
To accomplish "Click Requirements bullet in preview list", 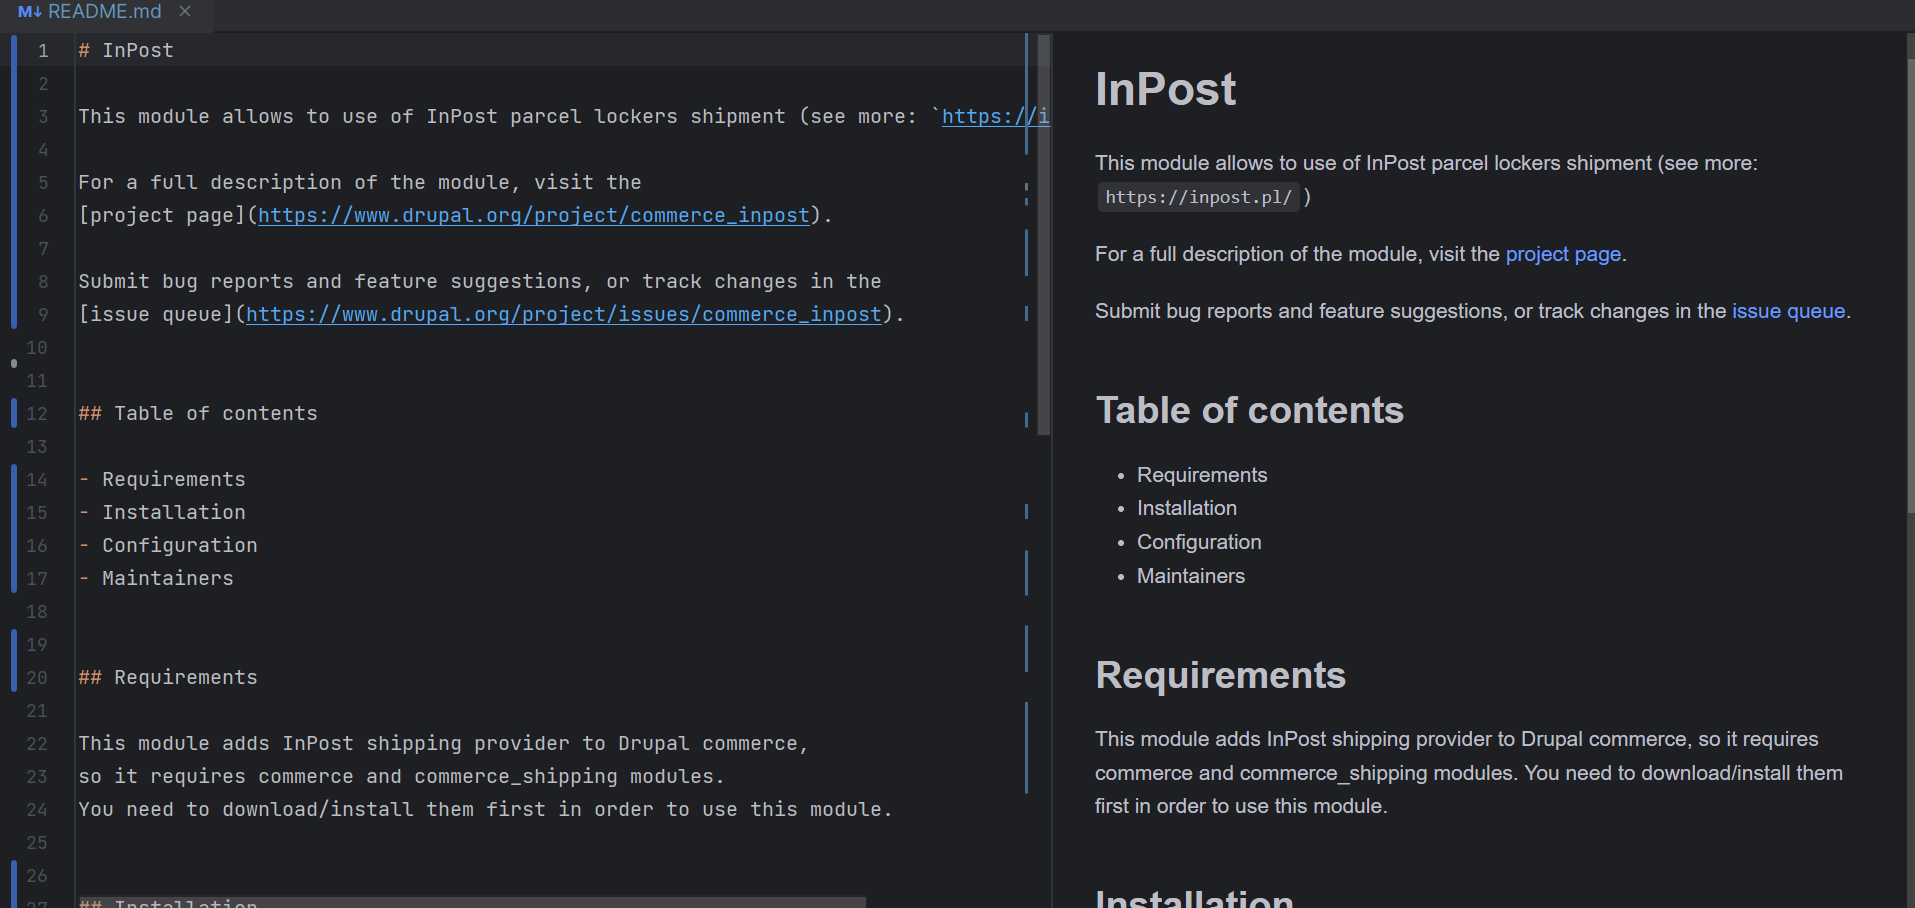I will 1202,475.
